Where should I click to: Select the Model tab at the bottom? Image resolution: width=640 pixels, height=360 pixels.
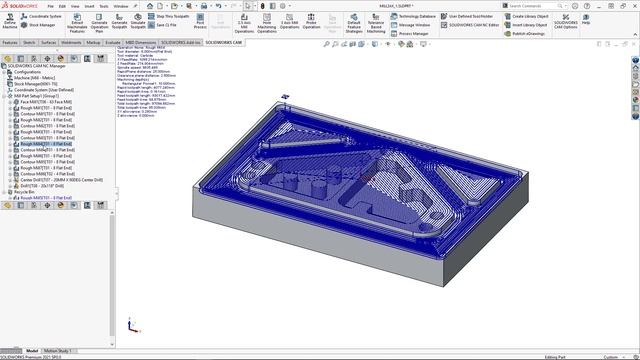click(x=32, y=351)
